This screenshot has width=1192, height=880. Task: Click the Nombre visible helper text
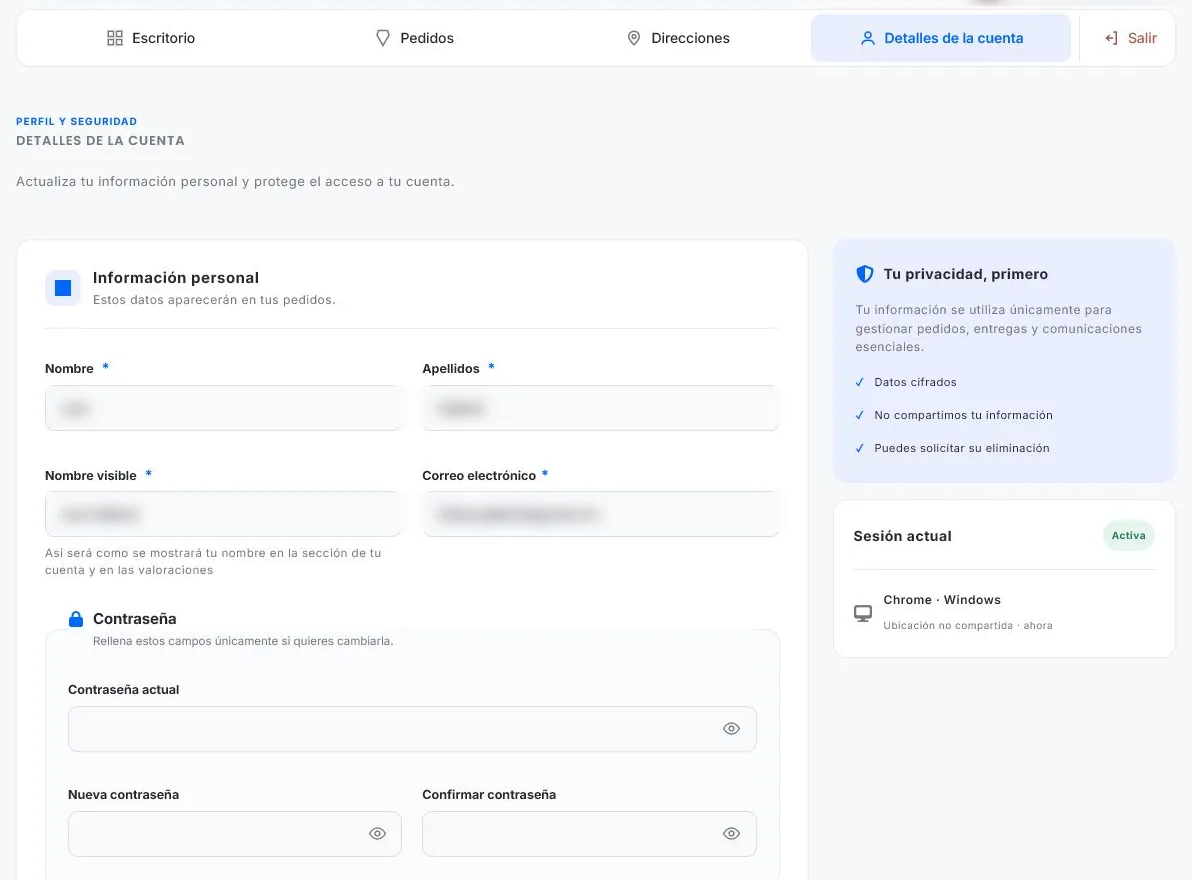click(x=213, y=562)
